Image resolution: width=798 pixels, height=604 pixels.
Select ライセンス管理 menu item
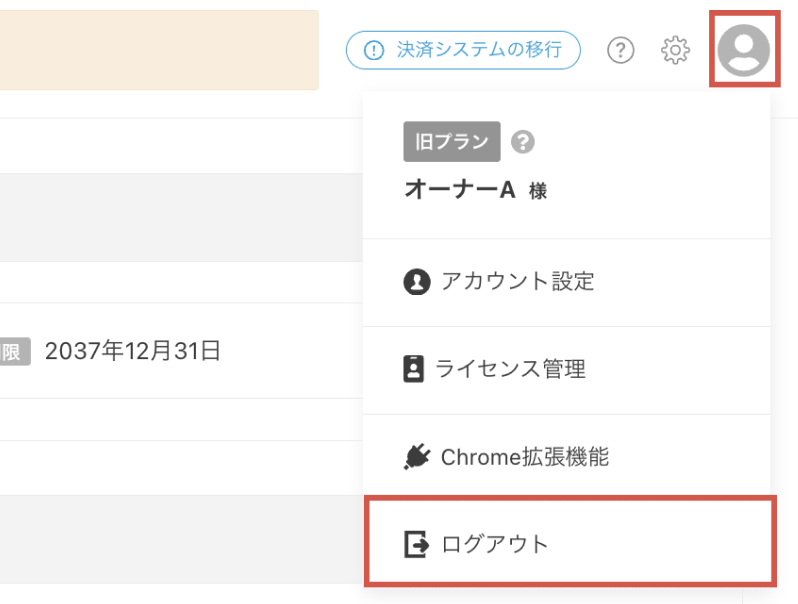[x=566, y=370]
